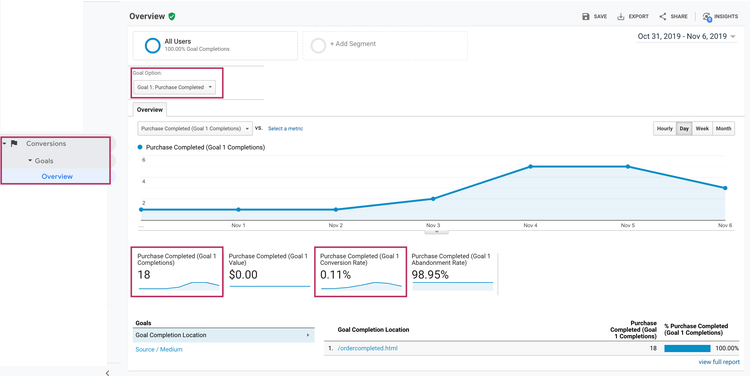Open the Goal 1 Completions metric dropdown

(x=195, y=129)
